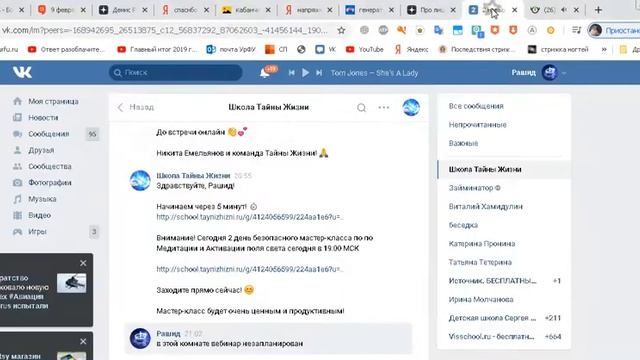Open Главный итог 2019 bookmark
640x360 pixels.
[x=157, y=49]
